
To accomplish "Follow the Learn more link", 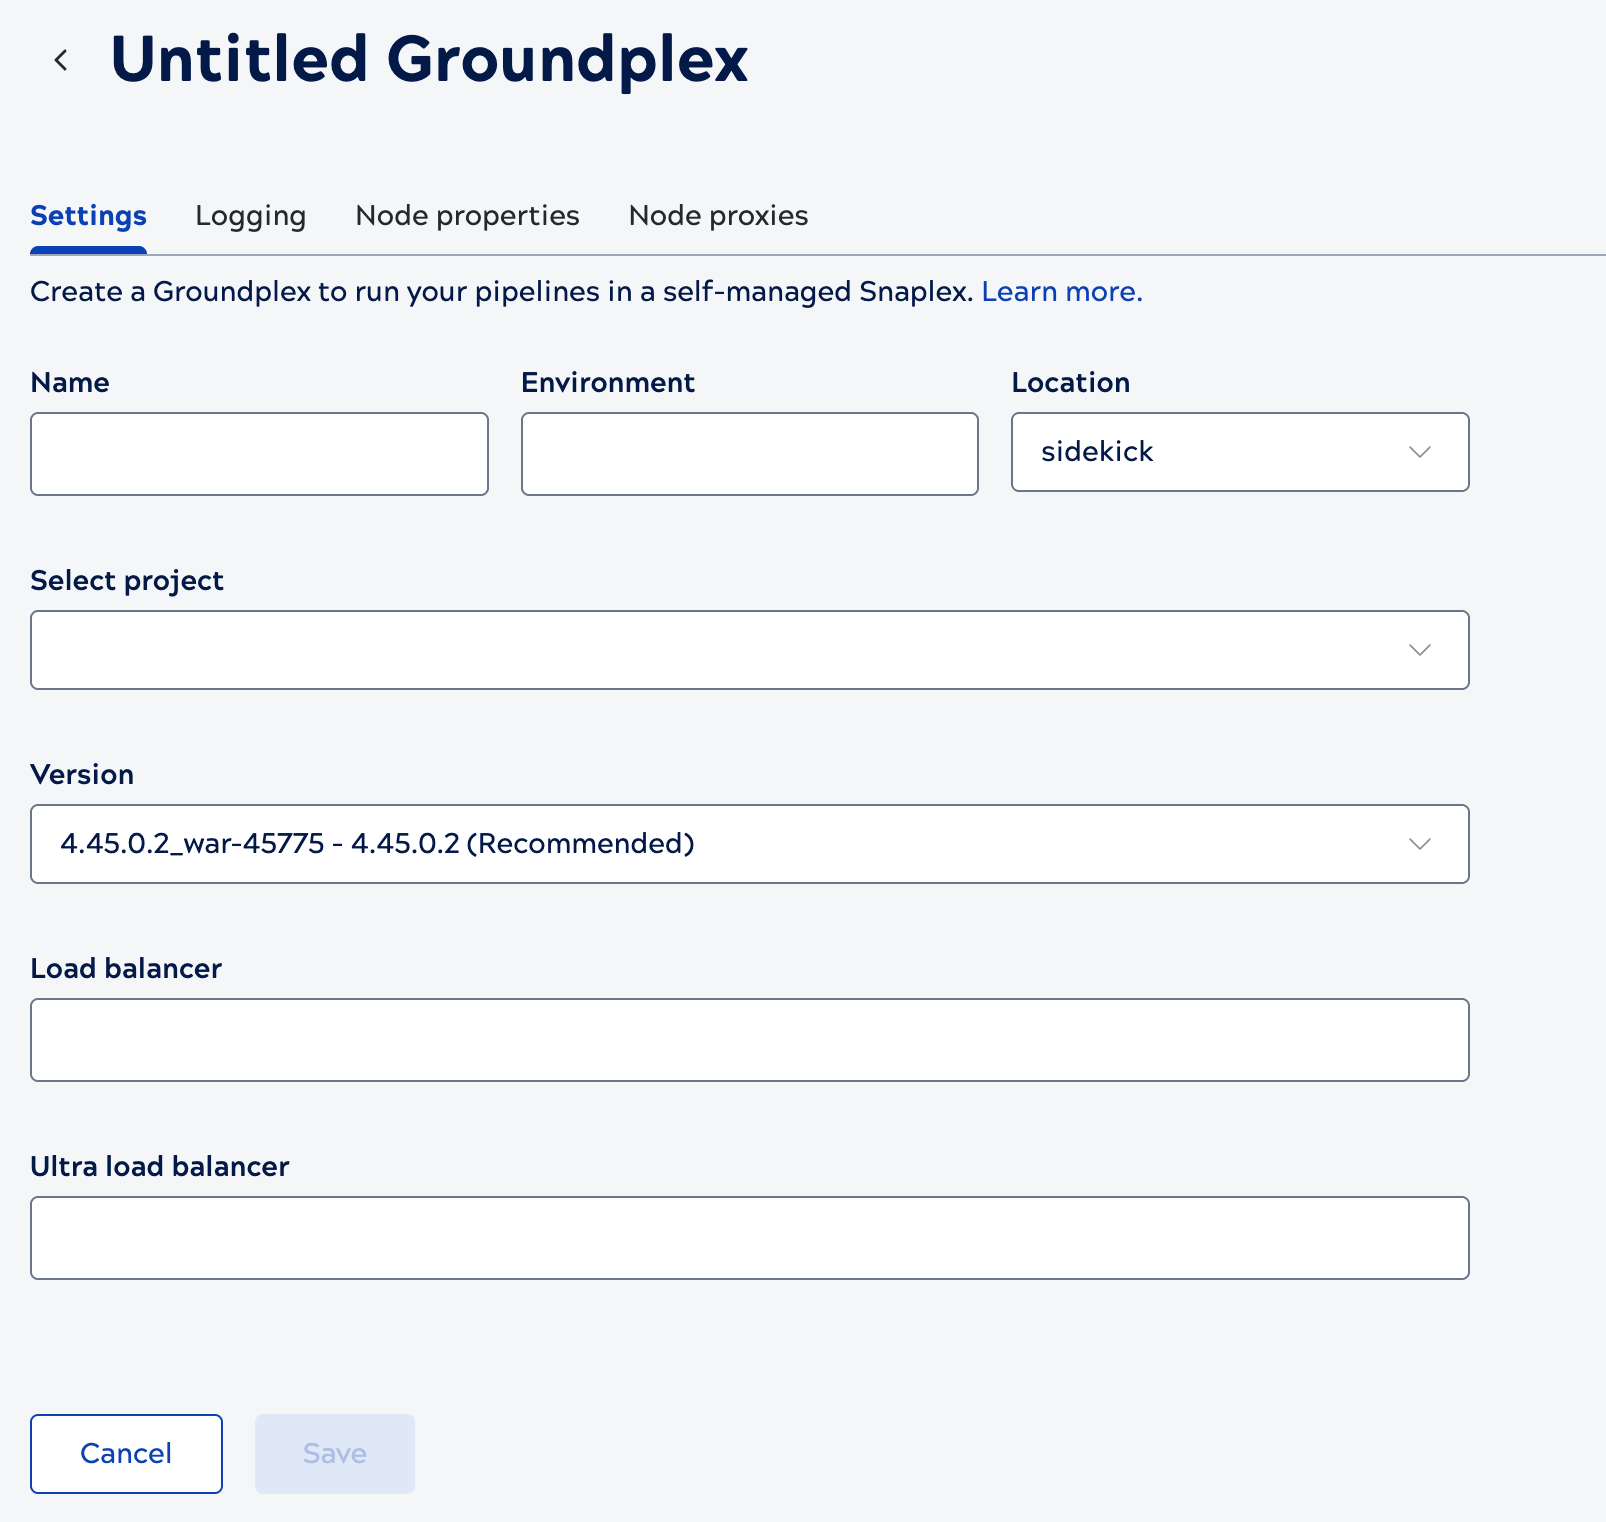I will click(1061, 292).
